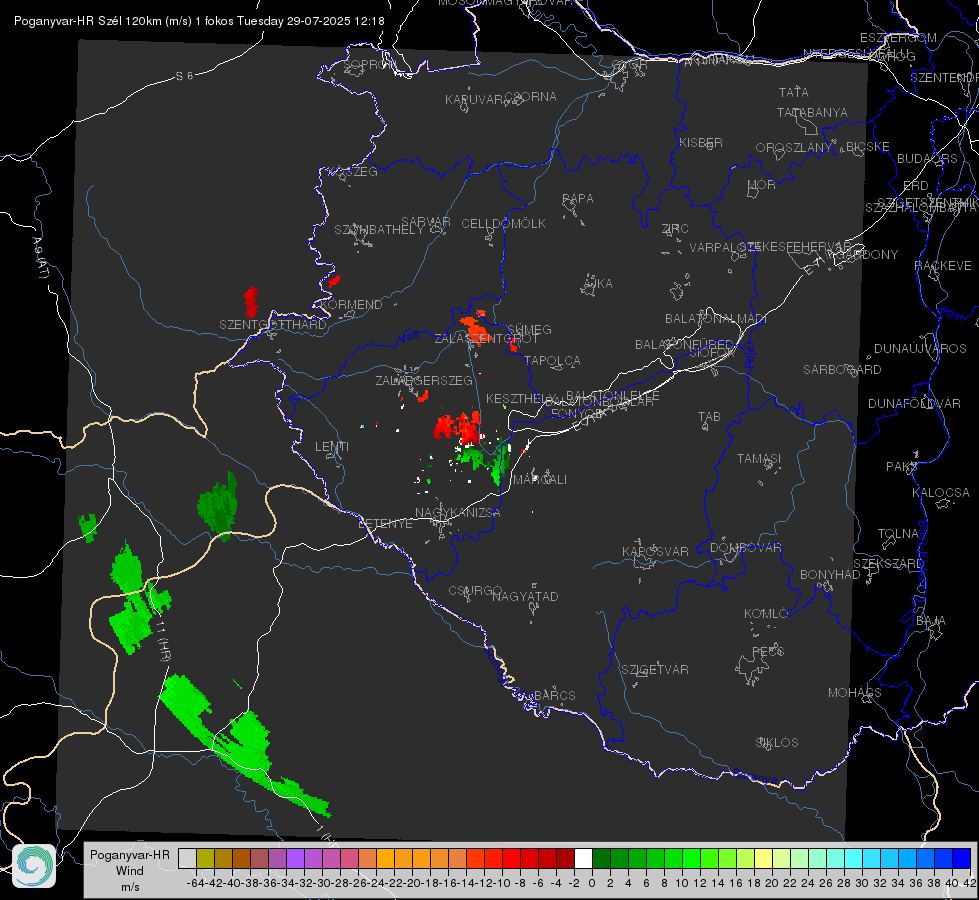
Task: Click the BAJA label
Action: [931, 621]
